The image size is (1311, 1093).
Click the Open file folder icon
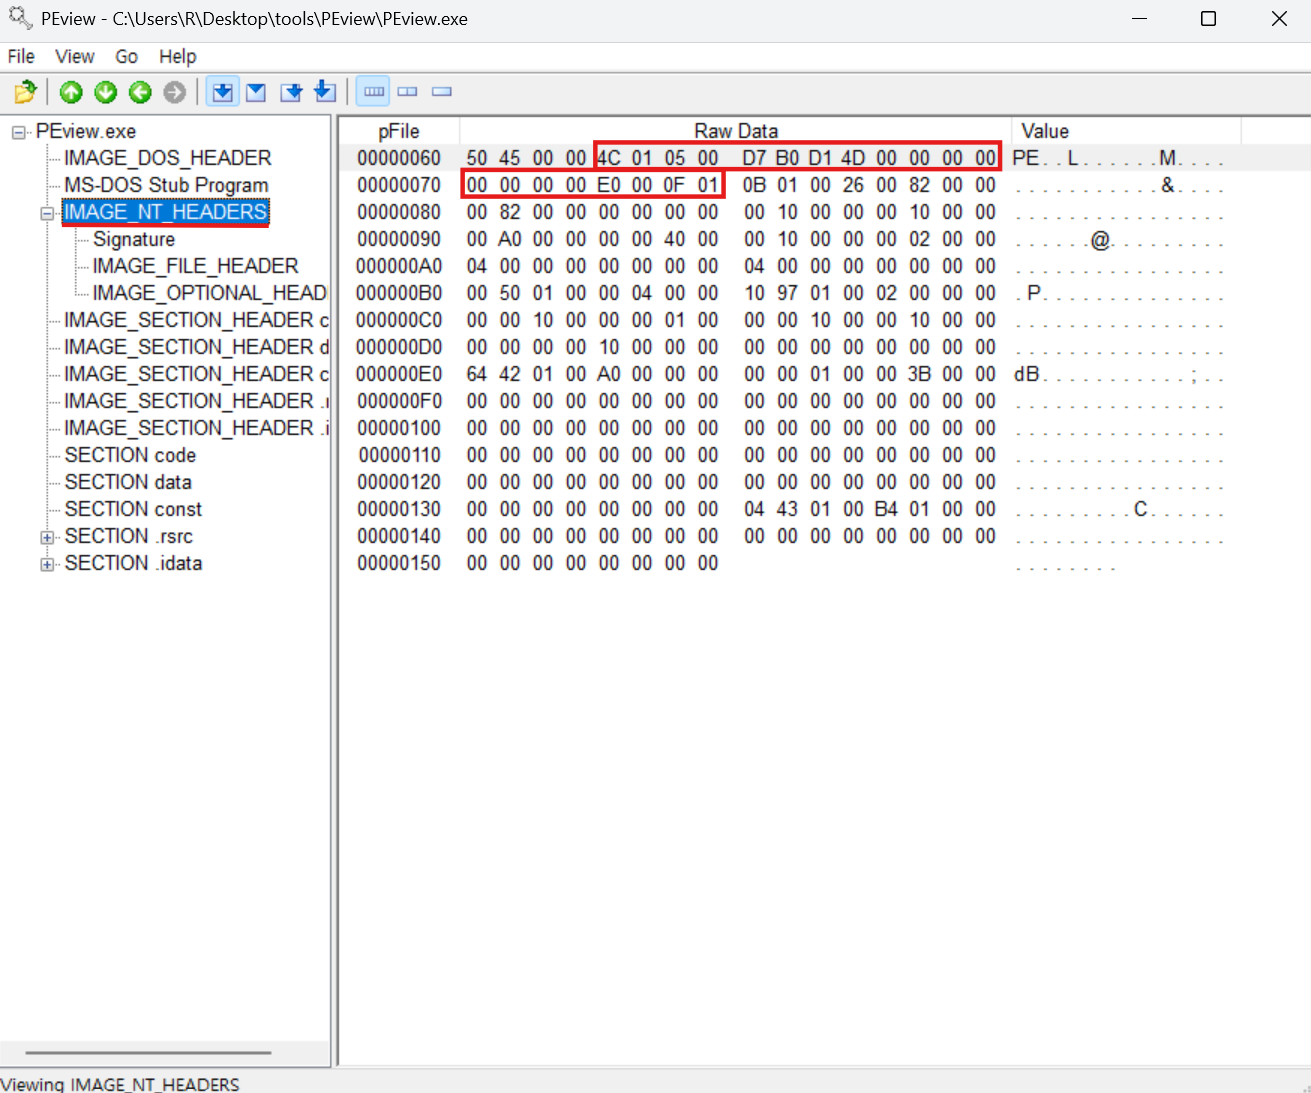tap(25, 92)
